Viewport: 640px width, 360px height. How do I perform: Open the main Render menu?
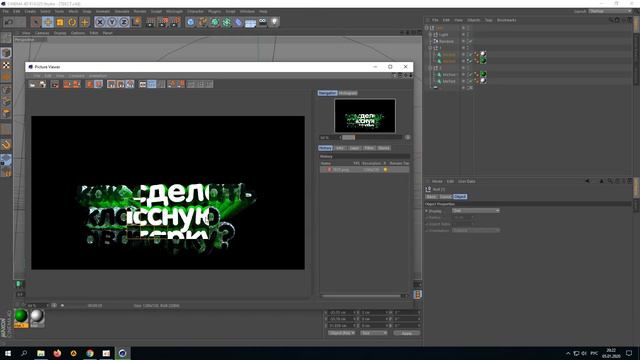pyautogui.click(x=140, y=11)
